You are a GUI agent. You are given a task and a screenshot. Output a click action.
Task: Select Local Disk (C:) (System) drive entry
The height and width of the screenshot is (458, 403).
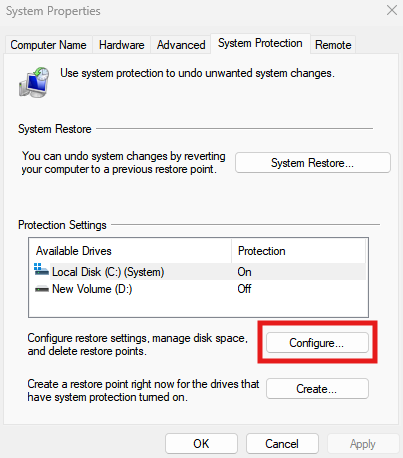coord(198,272)
